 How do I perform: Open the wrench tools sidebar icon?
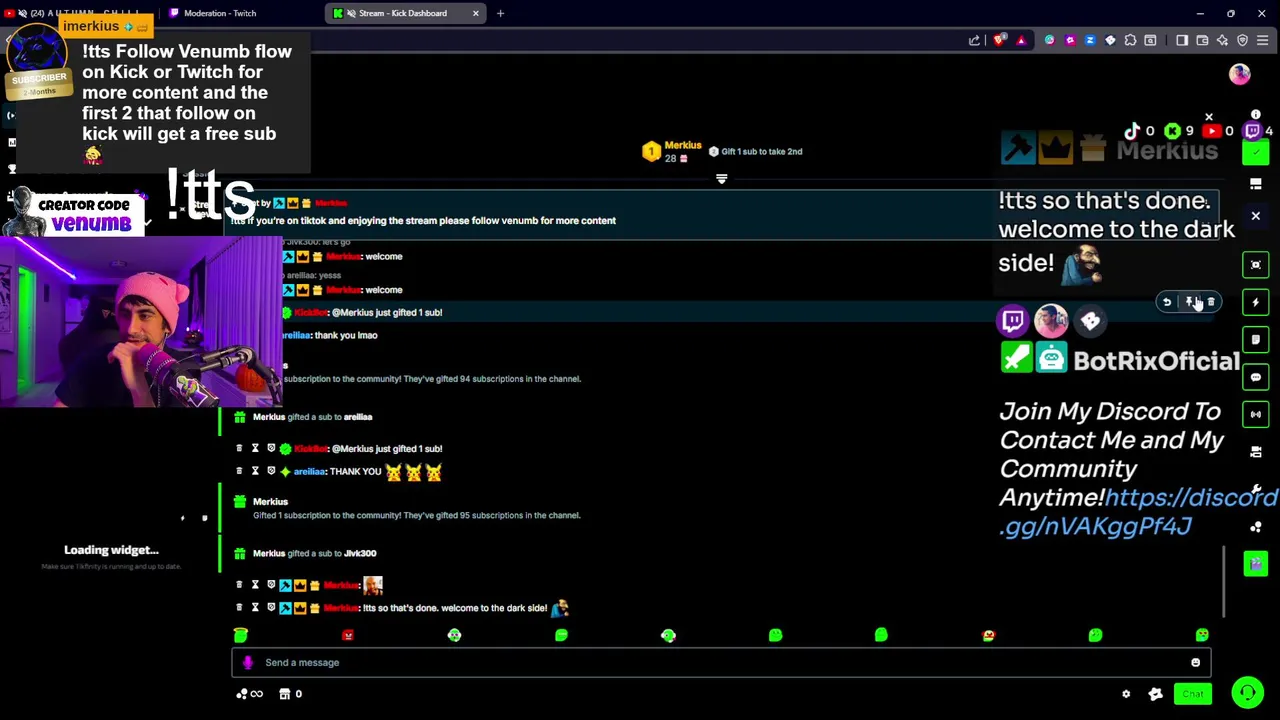click(x=1256, y=490)
